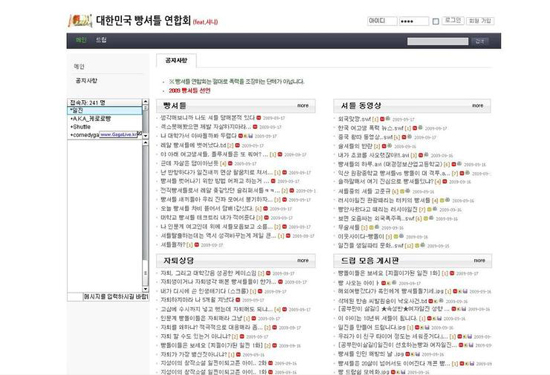
Task: Switch to the 공지사항 tab
Action: [x=176, y=61]
